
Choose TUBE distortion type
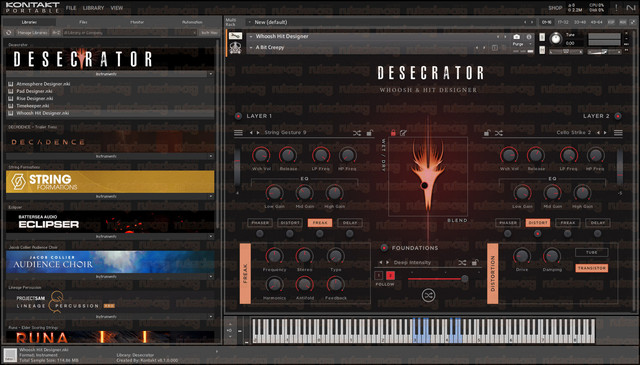coord(591,253)
